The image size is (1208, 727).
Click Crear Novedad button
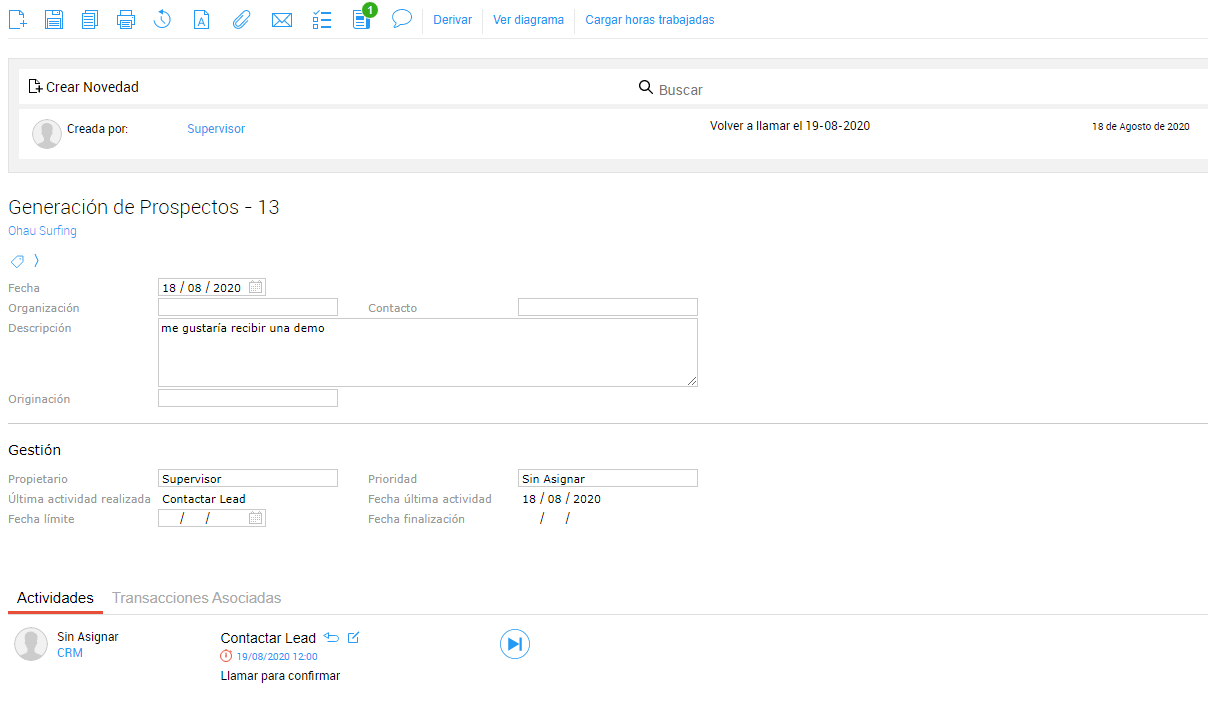point(84,87)
